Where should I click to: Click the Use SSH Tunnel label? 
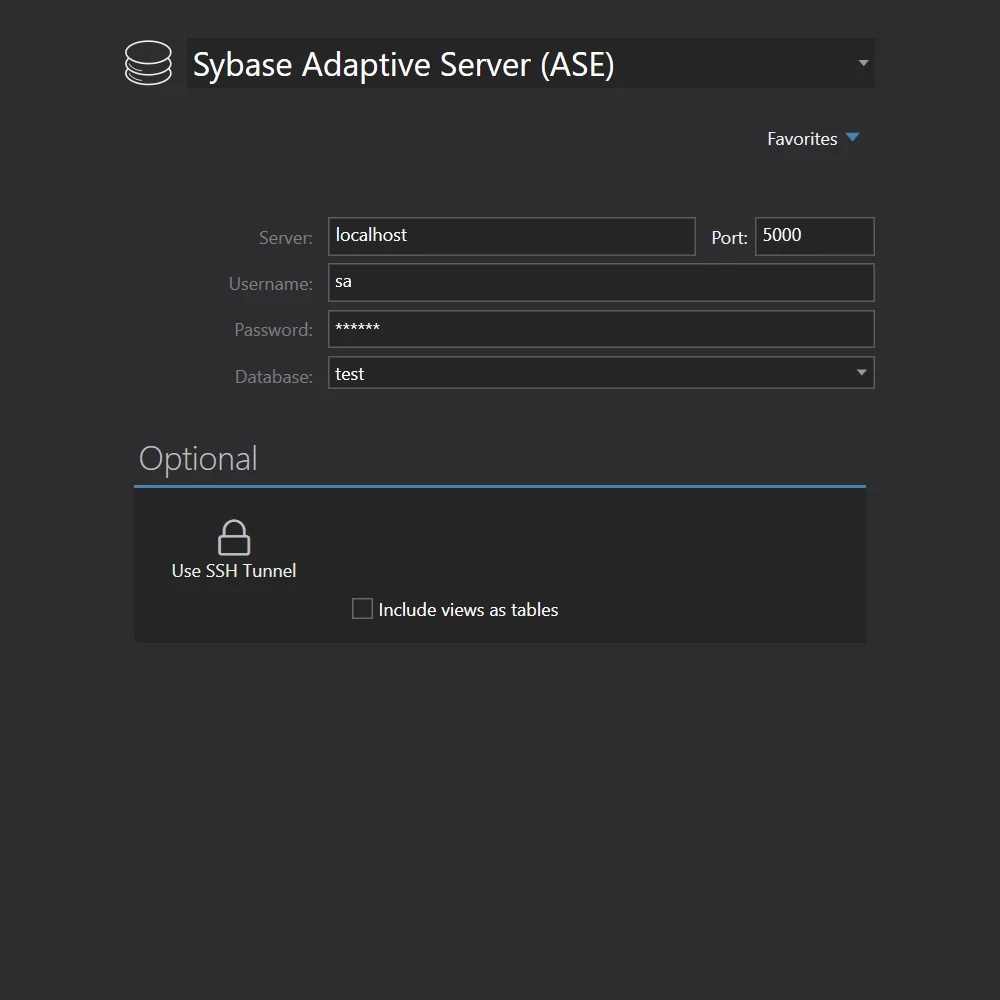click(233, 571)
